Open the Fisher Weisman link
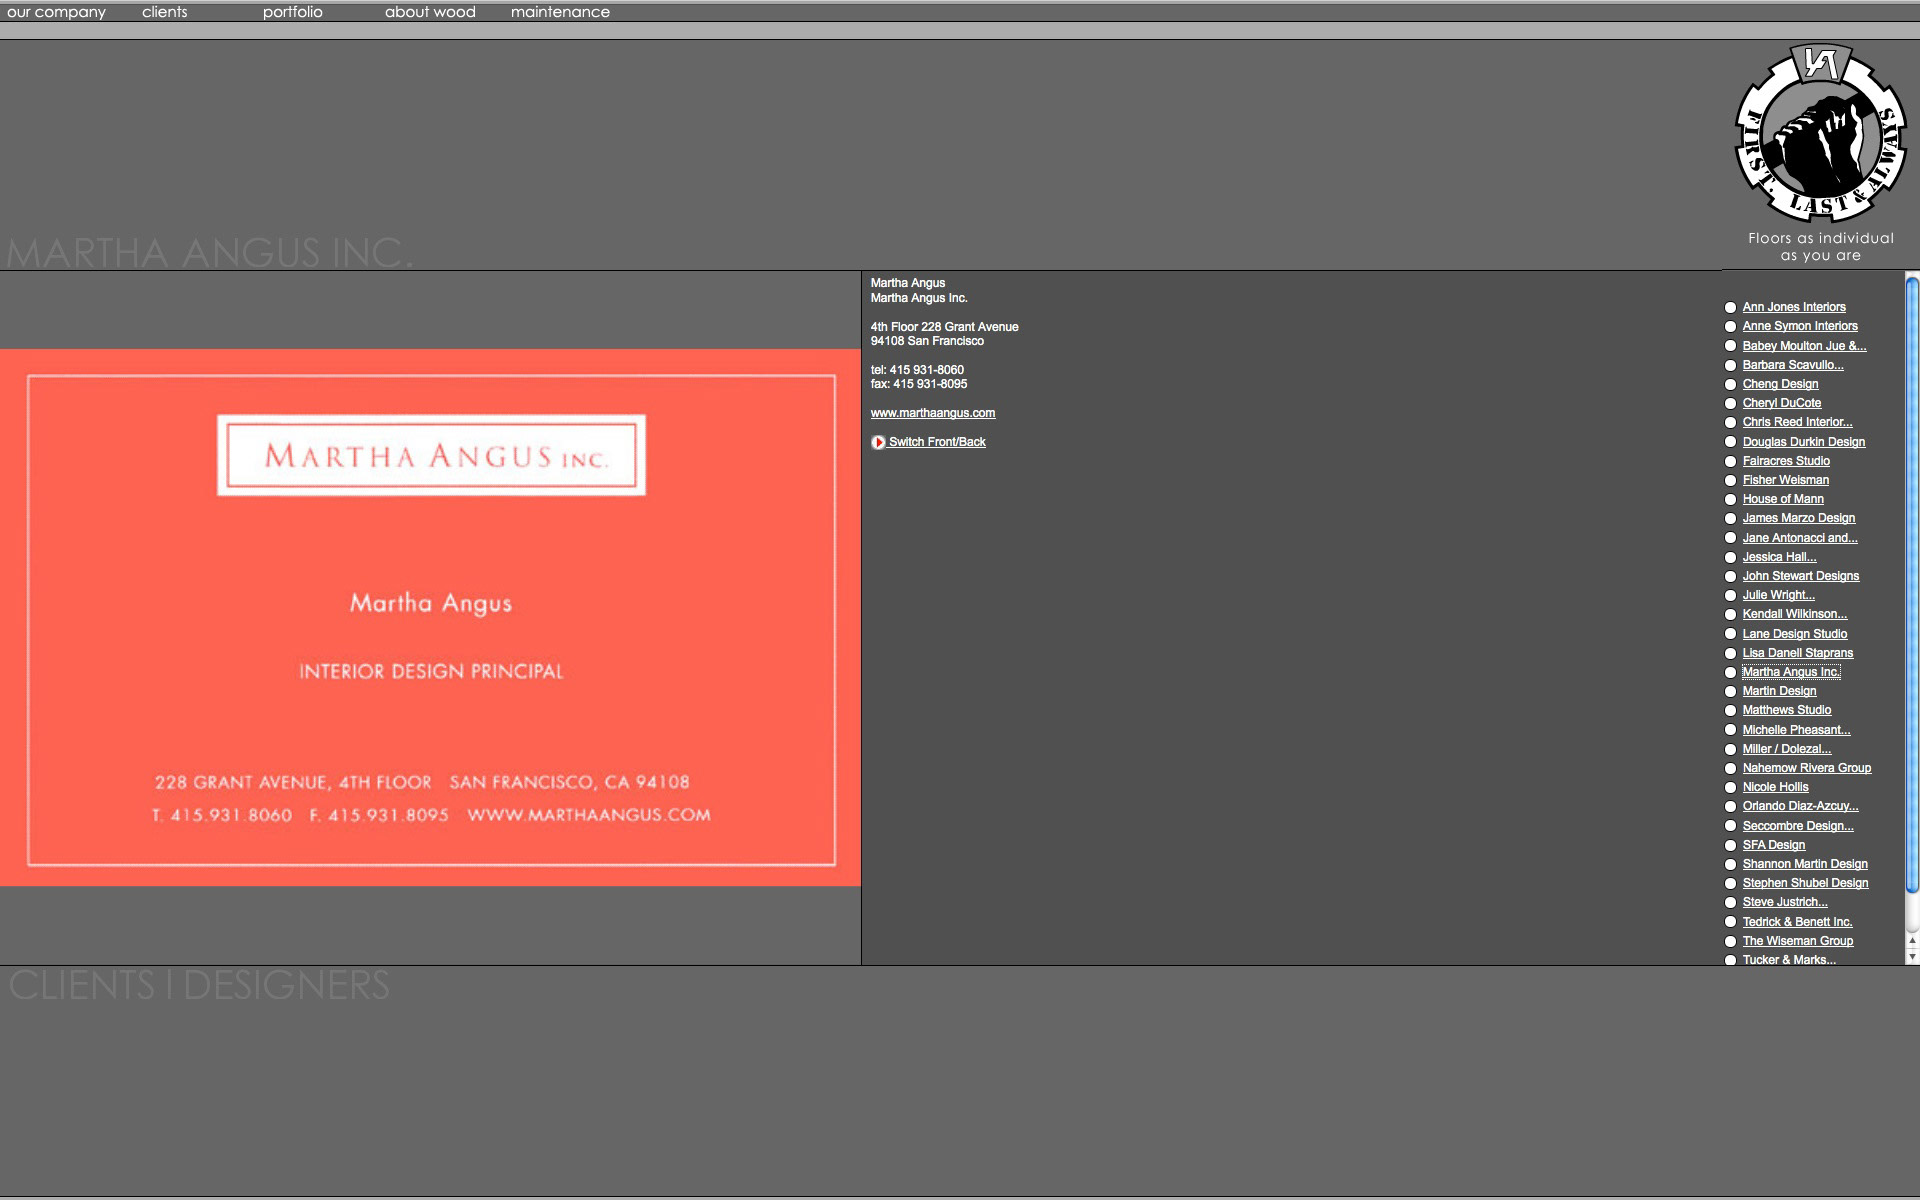This screenshot has height=1200, width=1920. coord(1786,480)
